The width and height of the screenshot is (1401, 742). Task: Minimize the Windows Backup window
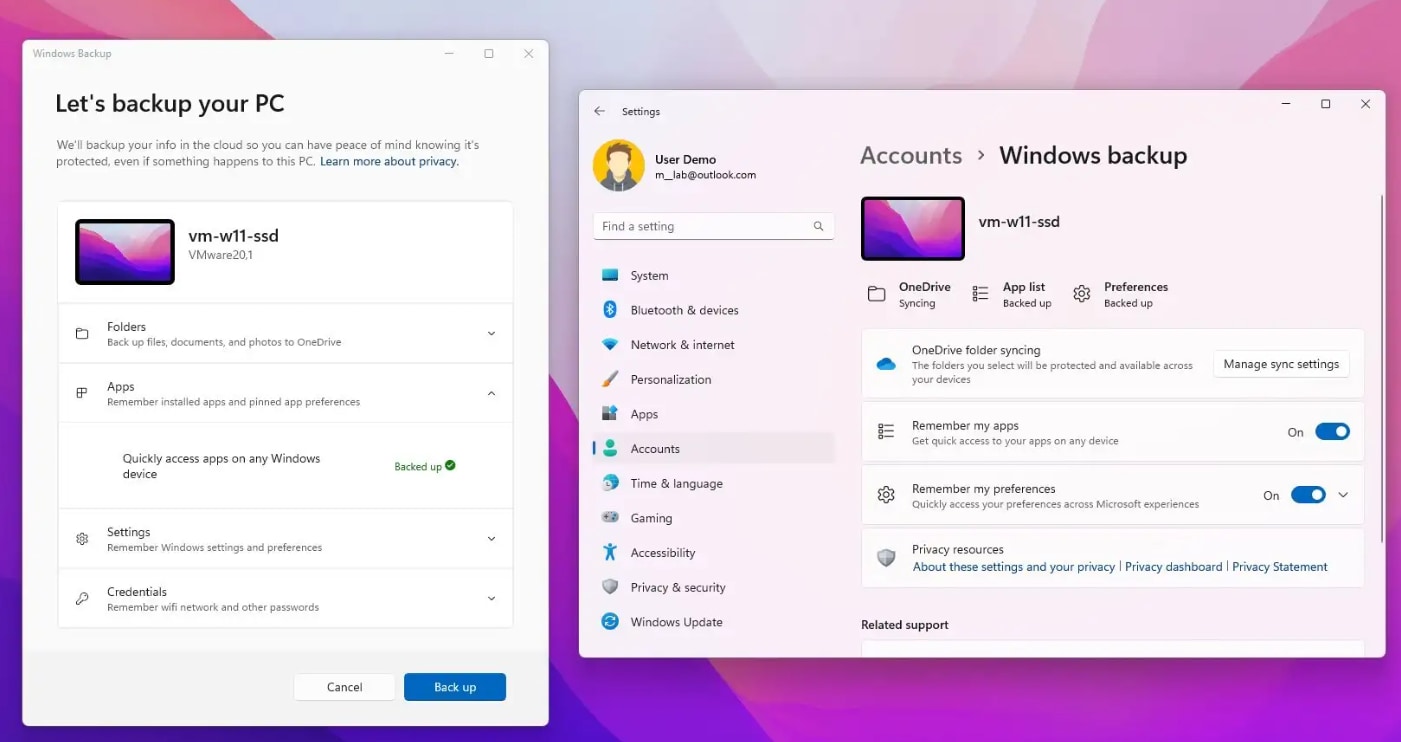pyautogui.click(x=449, y=54)
